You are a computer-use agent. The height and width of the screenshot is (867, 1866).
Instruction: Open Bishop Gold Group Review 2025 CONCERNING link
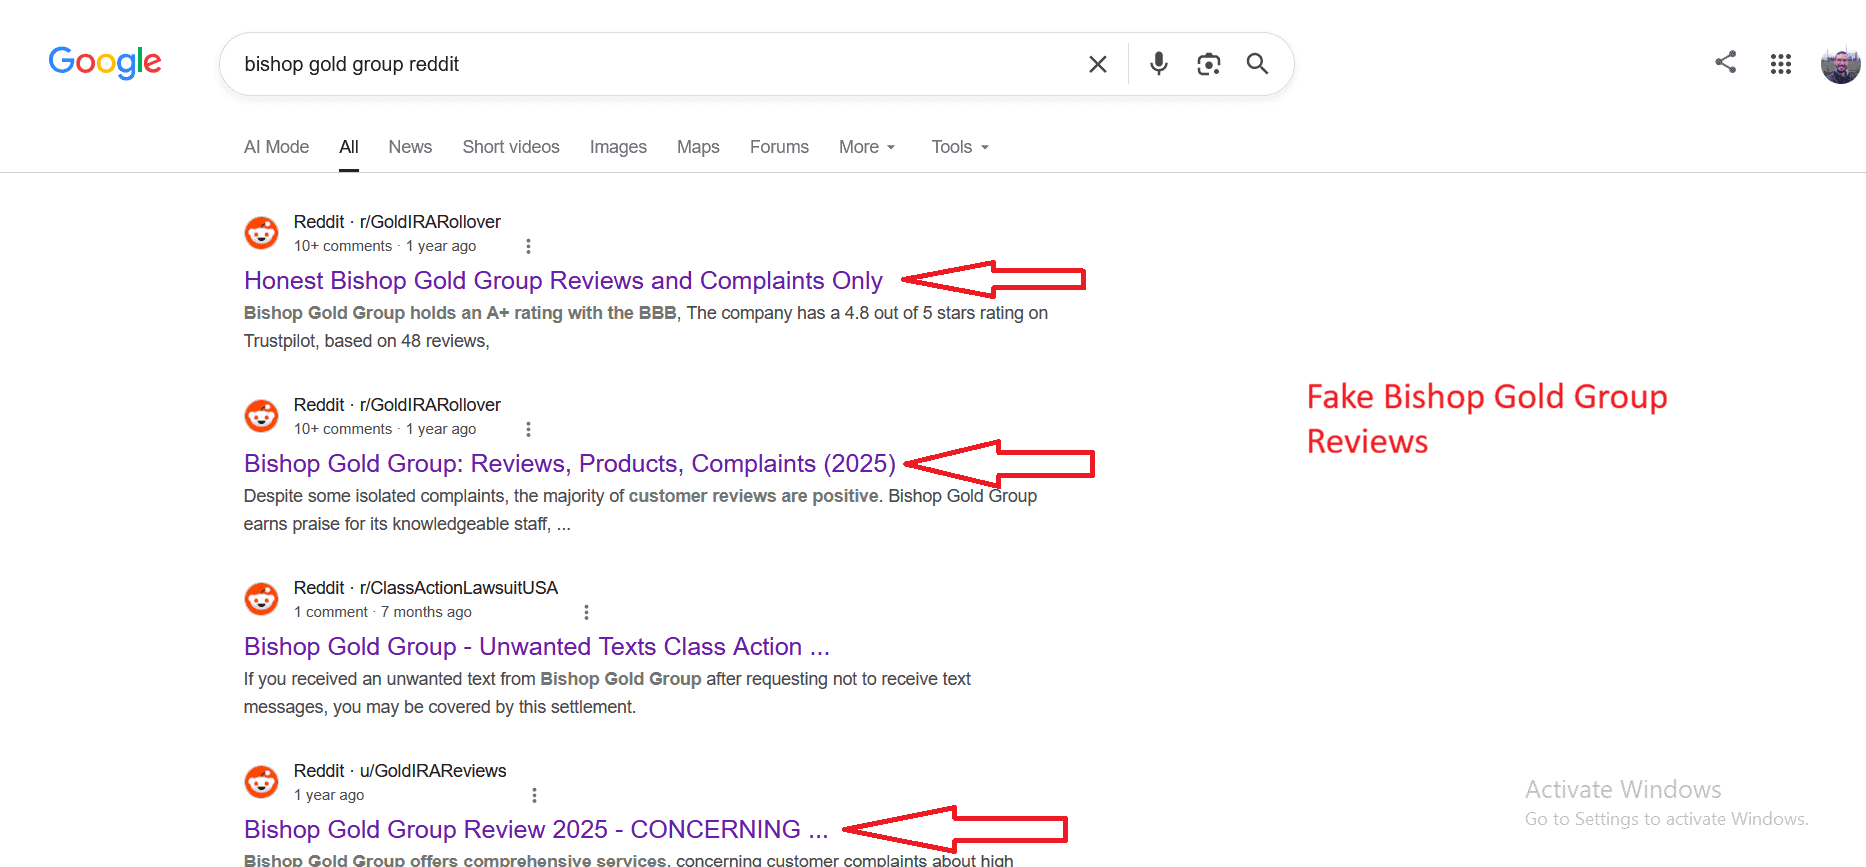[x=536, y=829]
